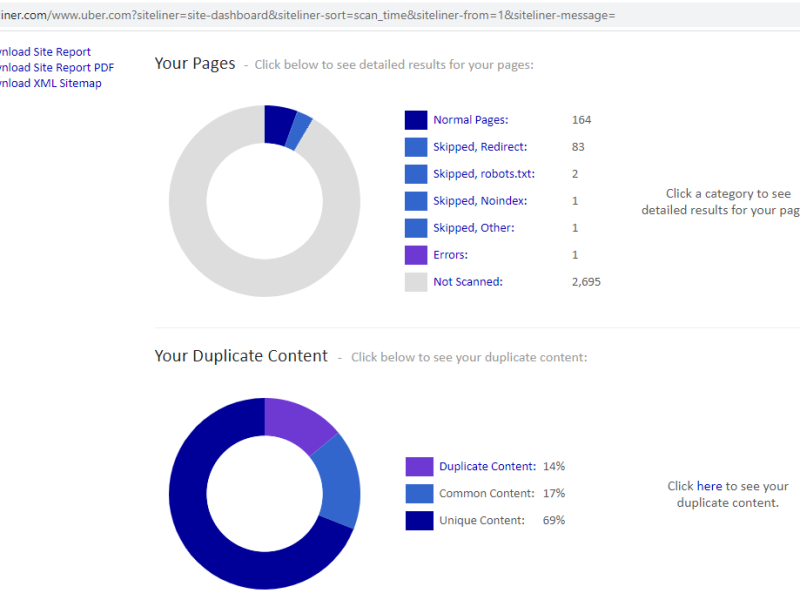Screen dimensions: 800x600
Task: Open the Skipped, Redirect link
Action: [x=479, y=147]
